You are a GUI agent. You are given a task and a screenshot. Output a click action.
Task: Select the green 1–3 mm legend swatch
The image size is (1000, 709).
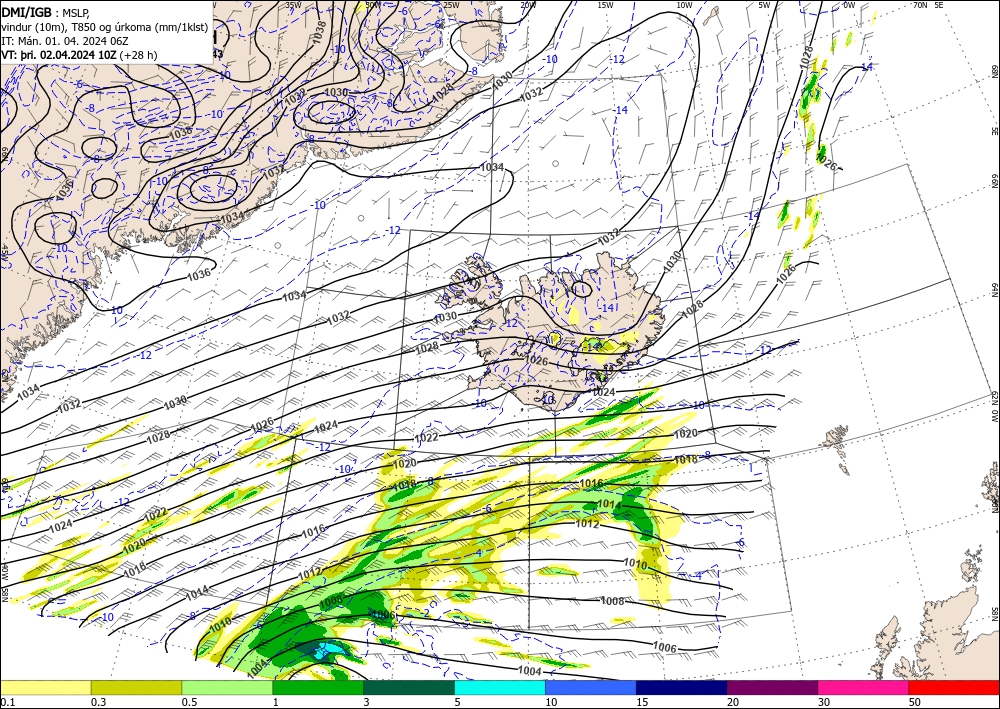pos(318,687)
